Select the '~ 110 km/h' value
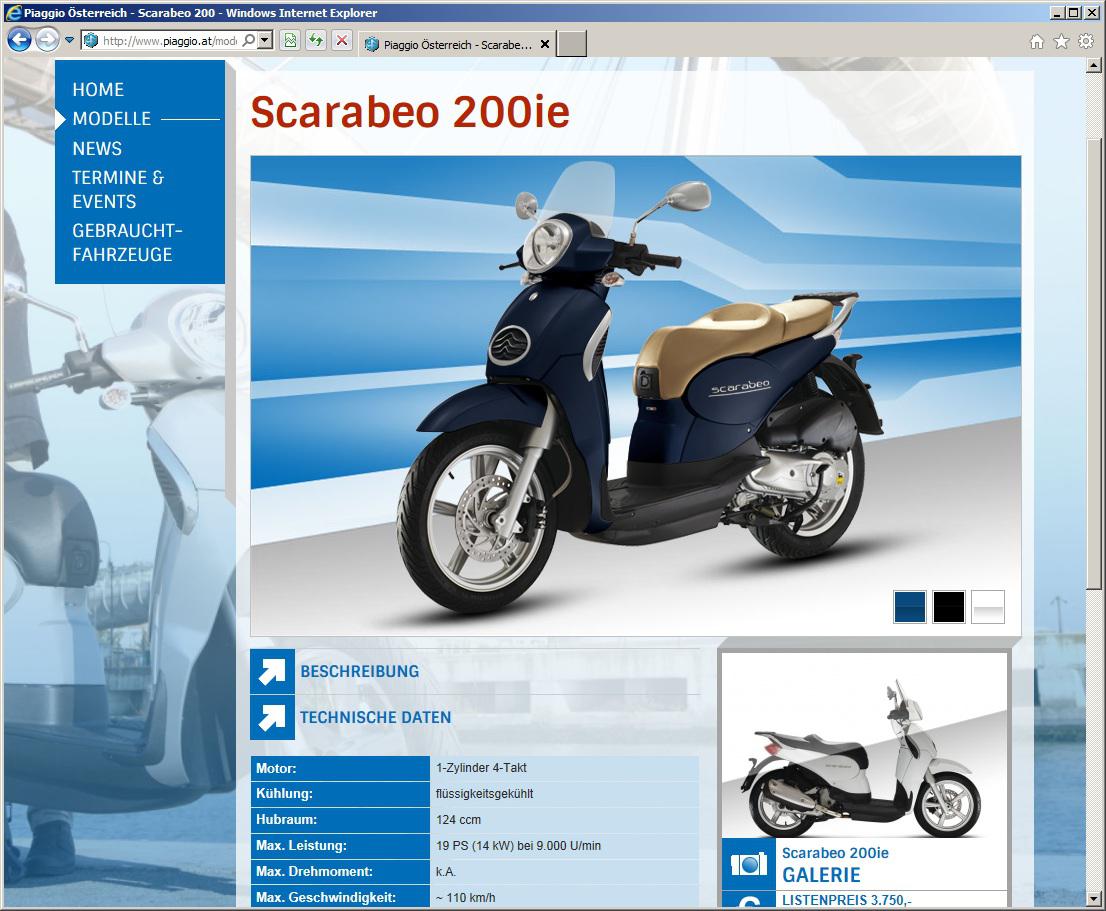This screenshot has width=1106, height=911. tap(466, 898)
